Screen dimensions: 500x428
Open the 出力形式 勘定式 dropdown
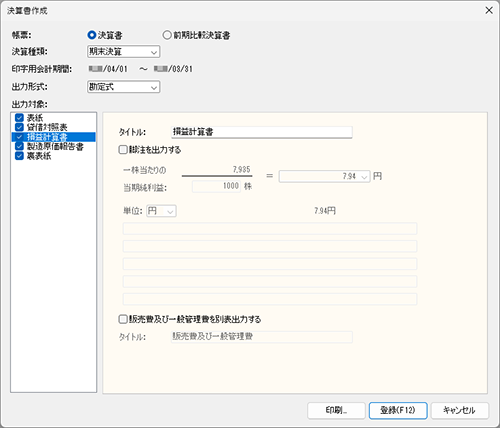click(x=123, y=87)
